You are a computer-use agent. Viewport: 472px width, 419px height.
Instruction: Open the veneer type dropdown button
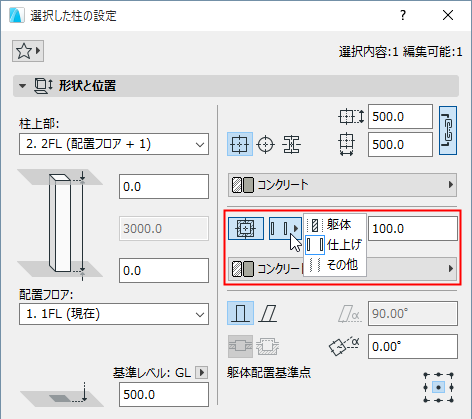click(x=285, y=228)
